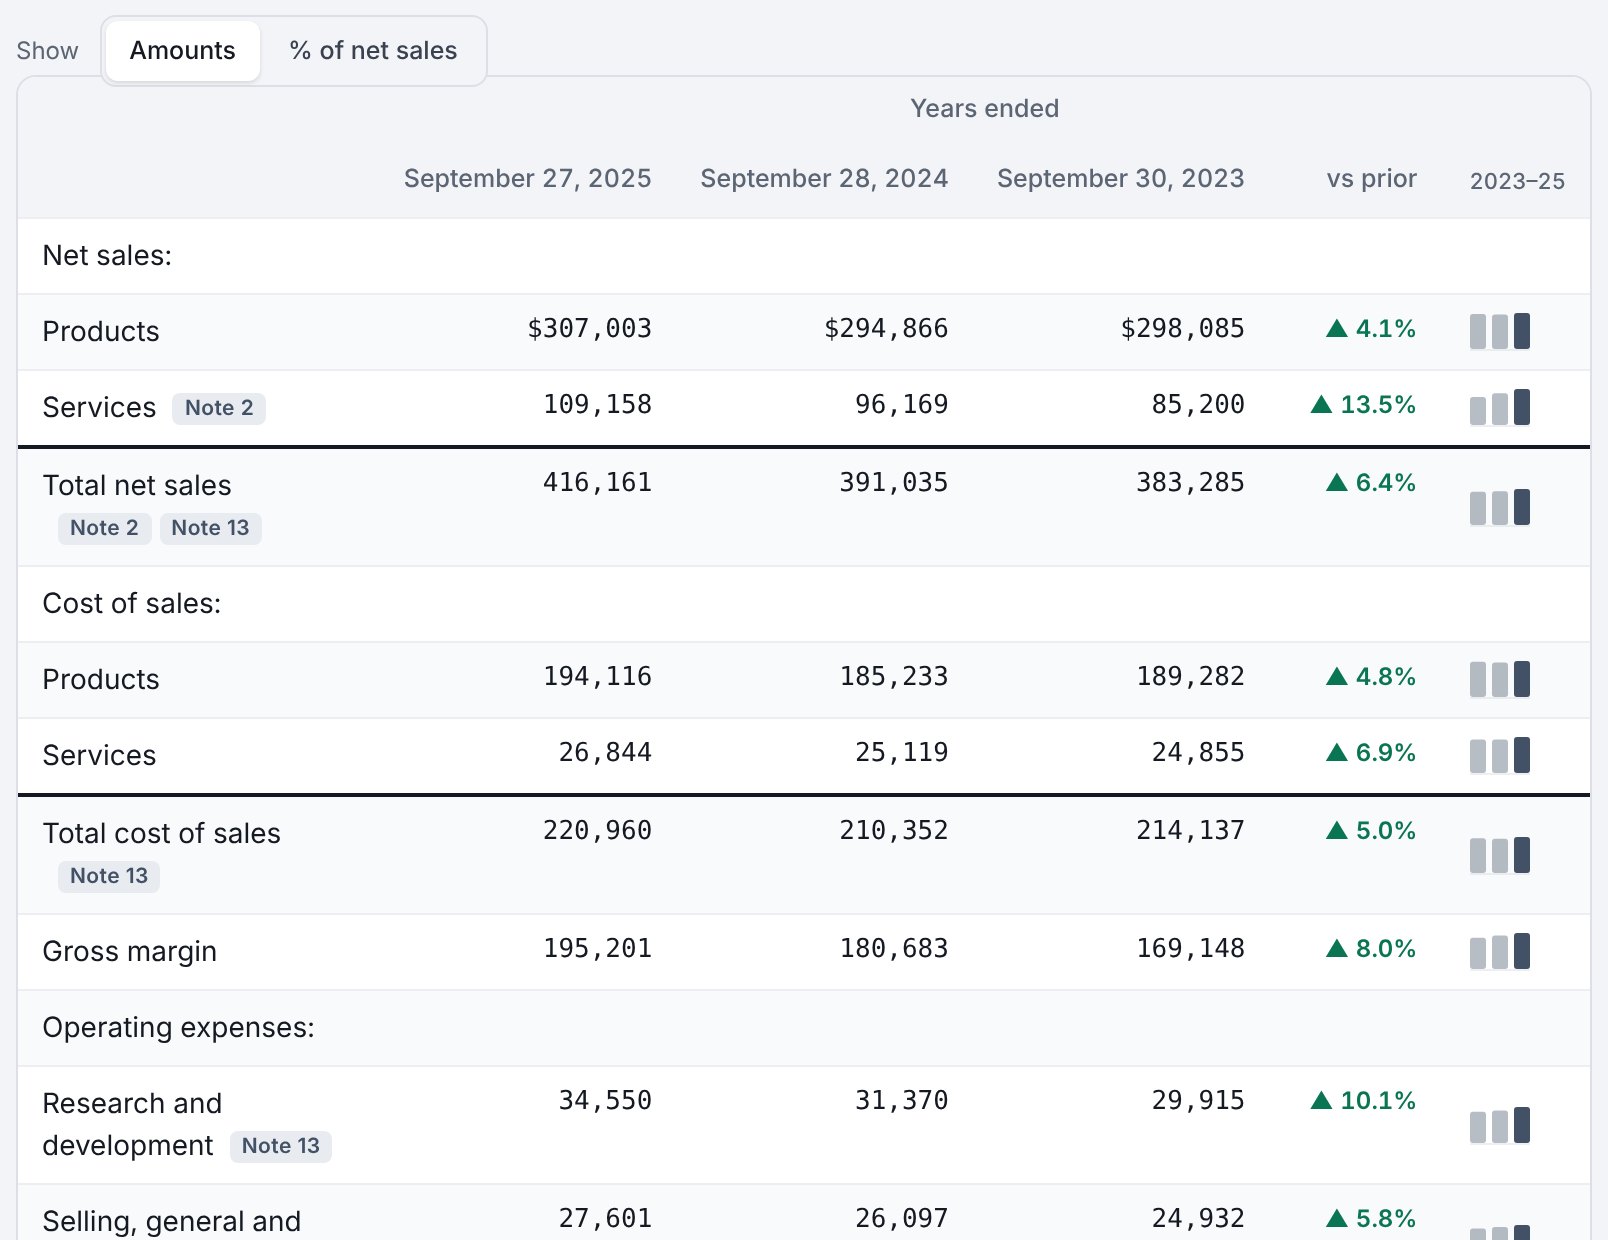Click the 4.8% change for cost Products
This screenshot has width=1608, height=1240.
pyautogui.click(x=1370, y=677)
